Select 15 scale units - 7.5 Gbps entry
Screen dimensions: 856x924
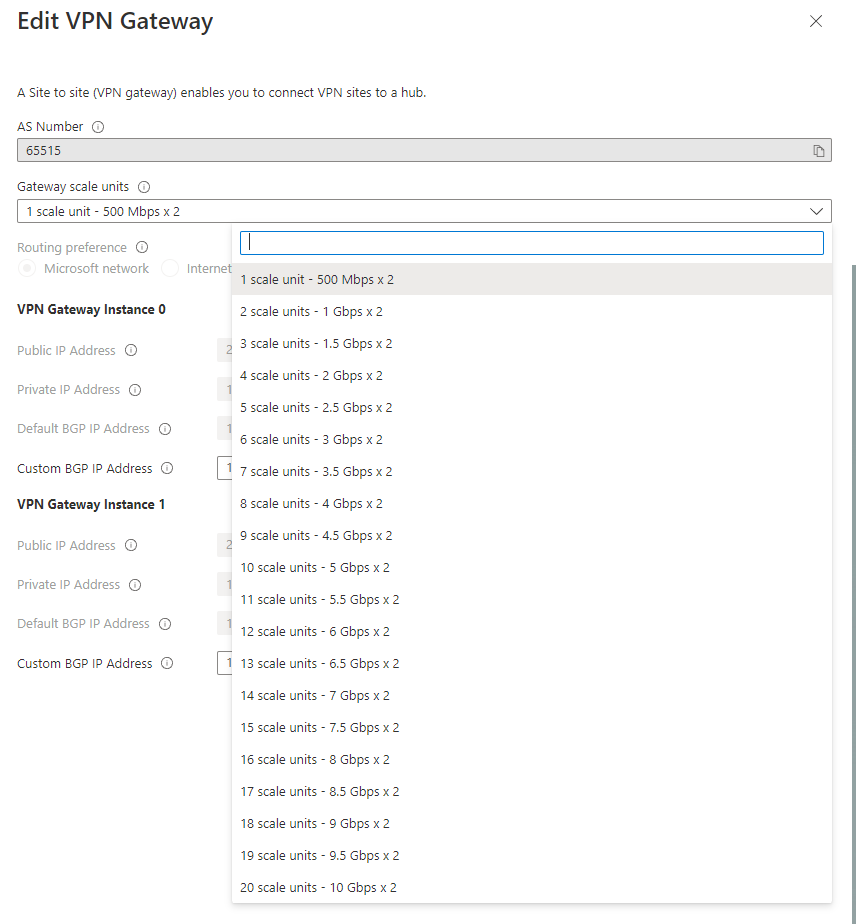pyautogui.click(x=532, y=728)
